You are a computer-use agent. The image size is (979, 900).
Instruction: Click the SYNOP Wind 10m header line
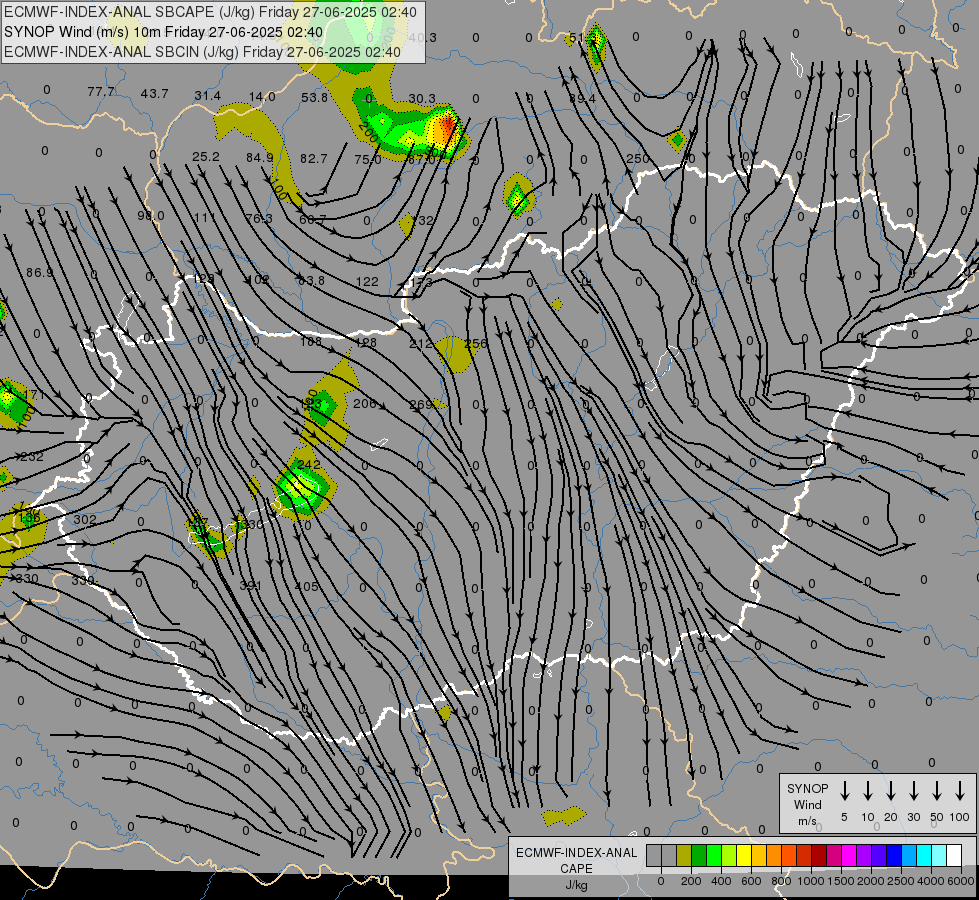coord(163,32)
